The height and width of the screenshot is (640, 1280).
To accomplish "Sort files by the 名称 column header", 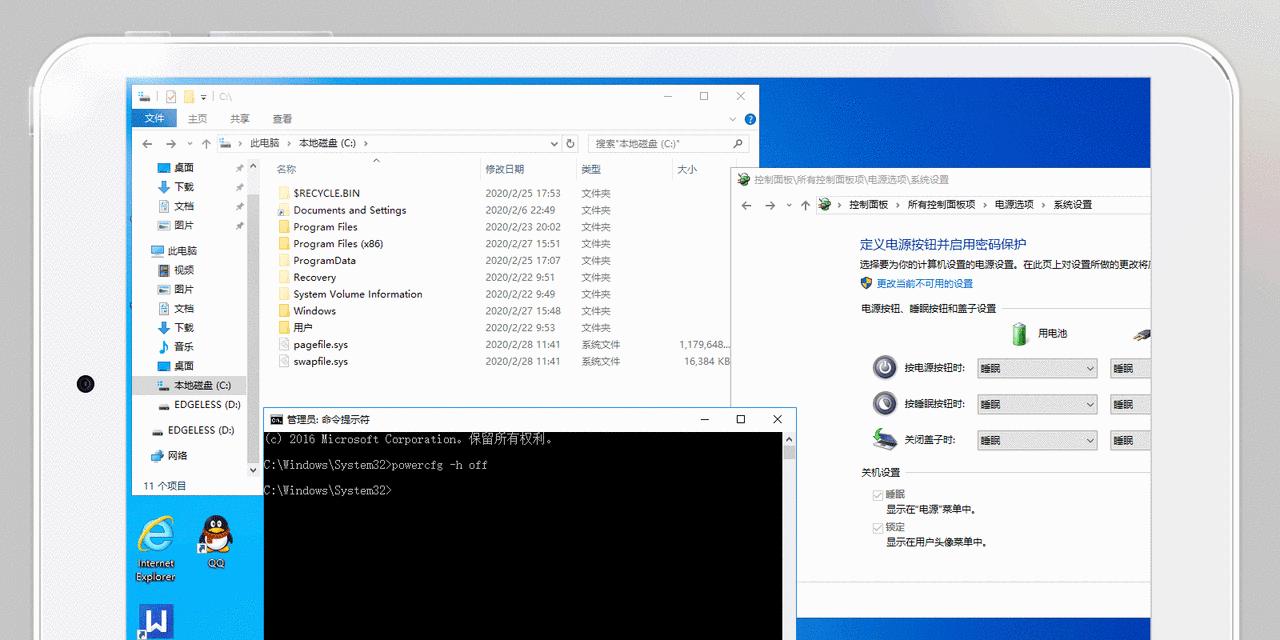I will click(286, 170).
